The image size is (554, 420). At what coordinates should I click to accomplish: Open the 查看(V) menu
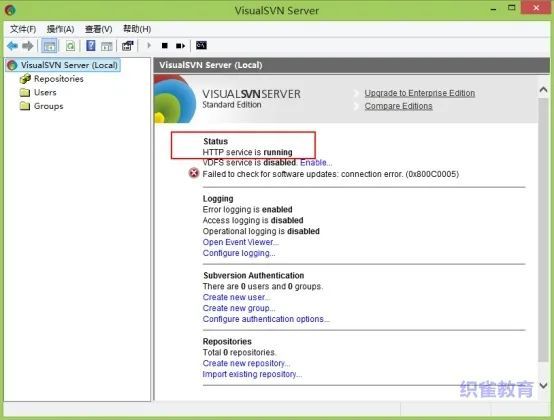pyautogui.click(x=99, y=29)
